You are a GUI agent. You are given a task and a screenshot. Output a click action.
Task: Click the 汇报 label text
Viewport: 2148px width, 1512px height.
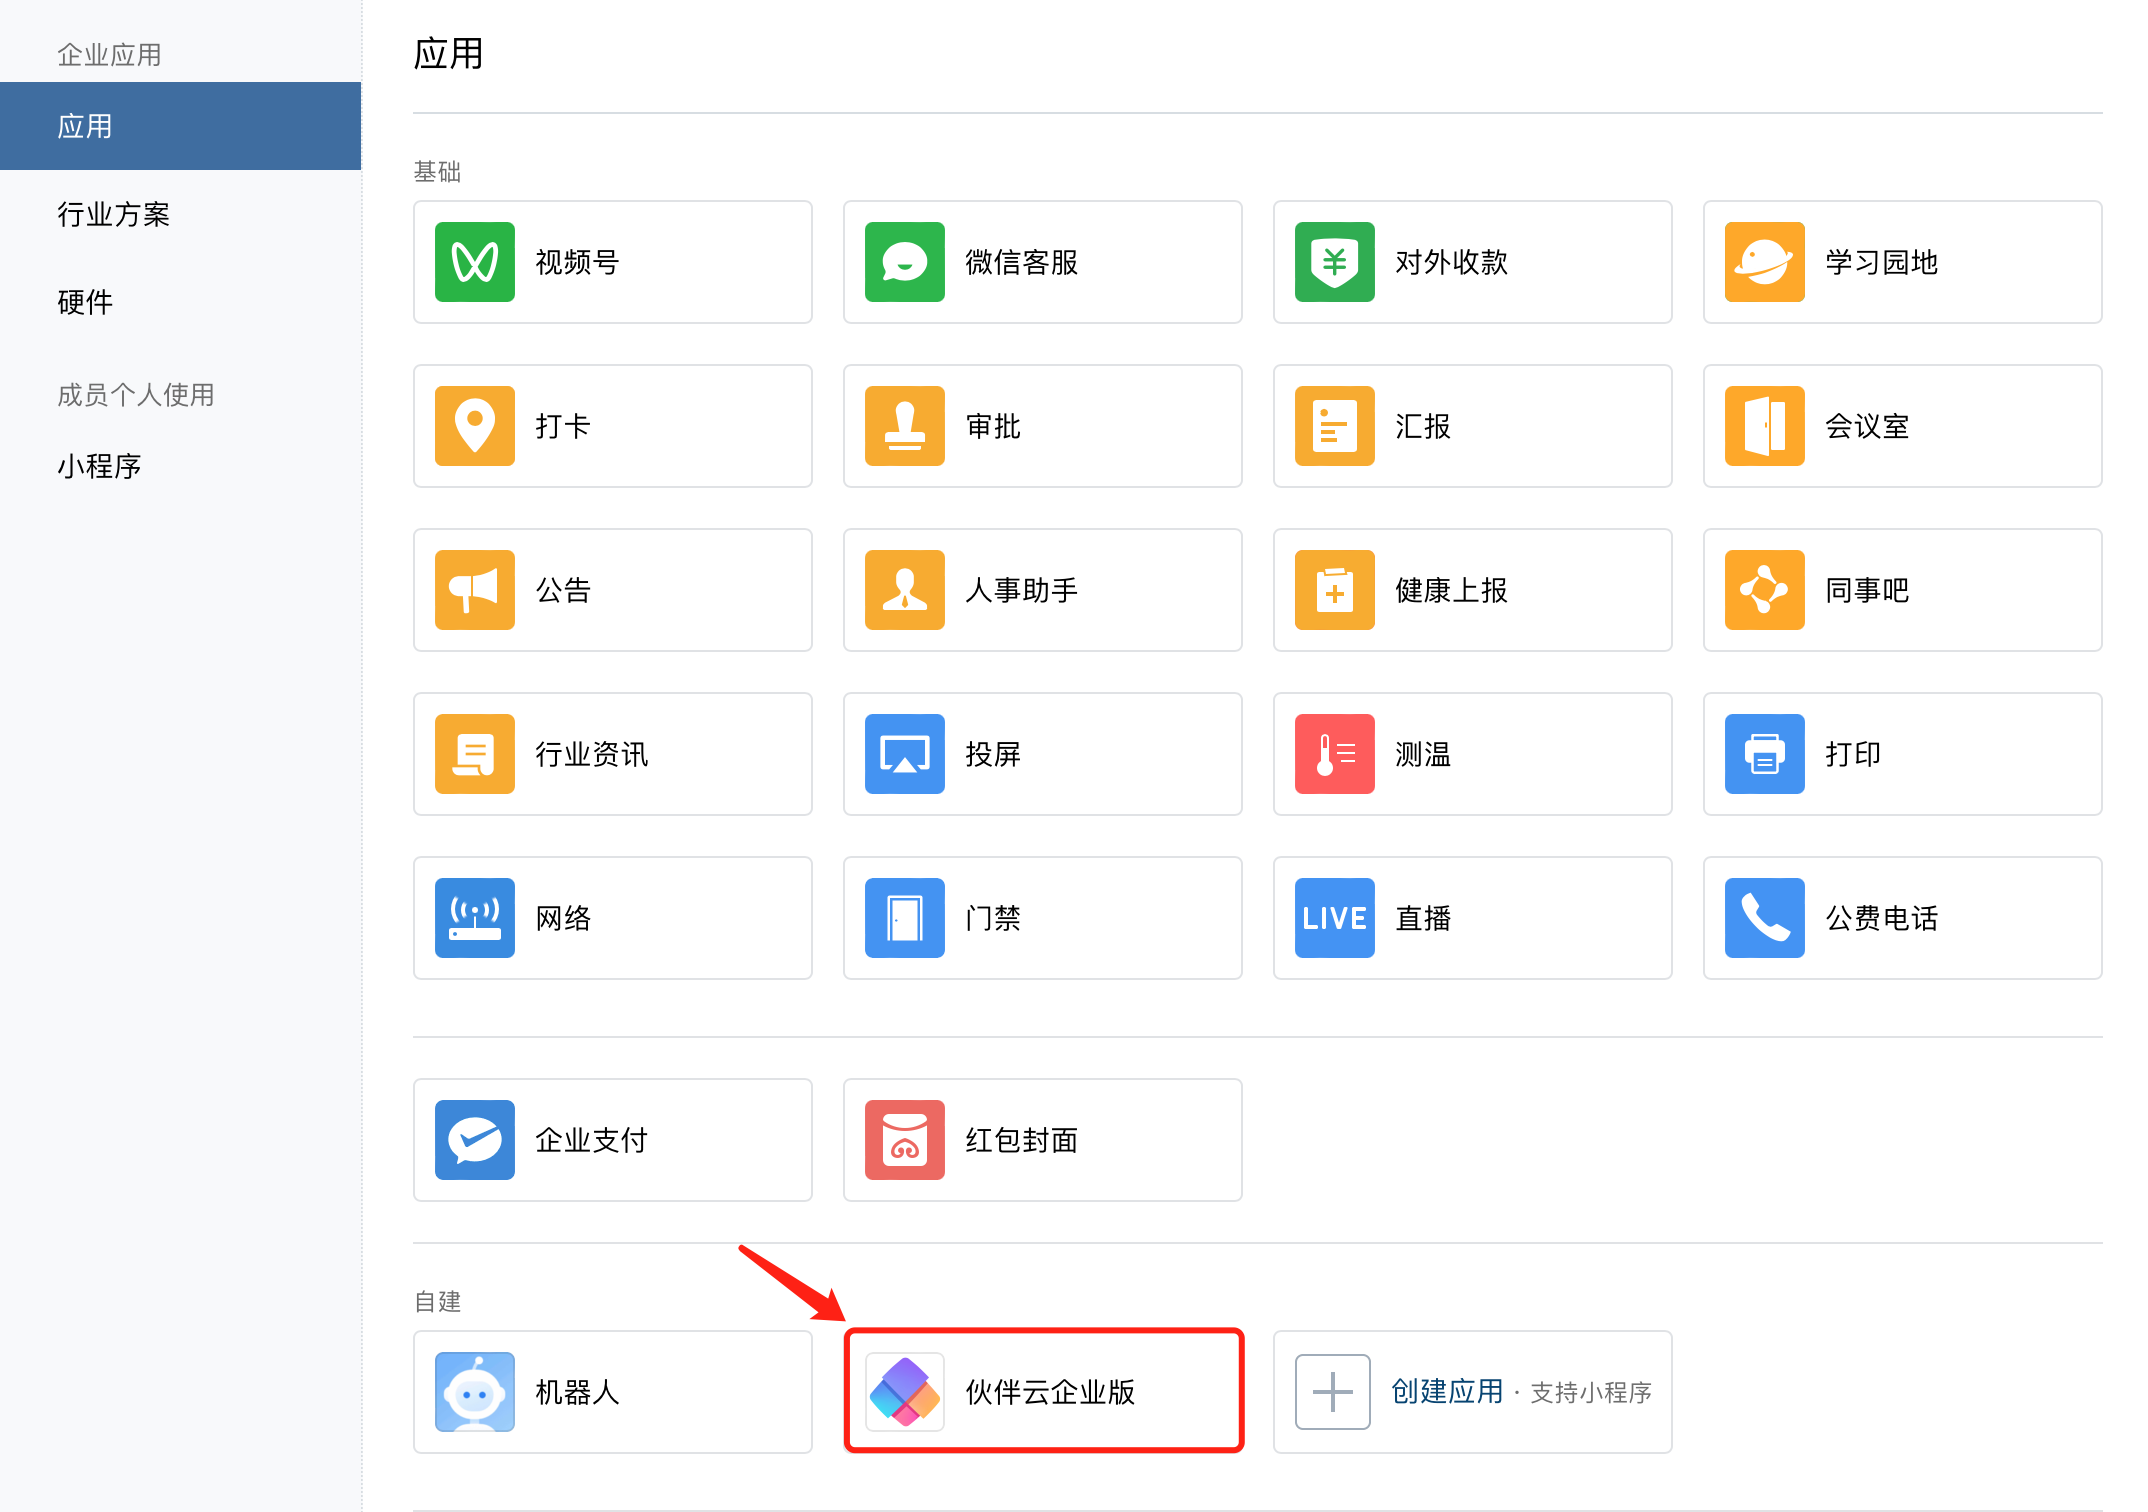point(1423,426)
